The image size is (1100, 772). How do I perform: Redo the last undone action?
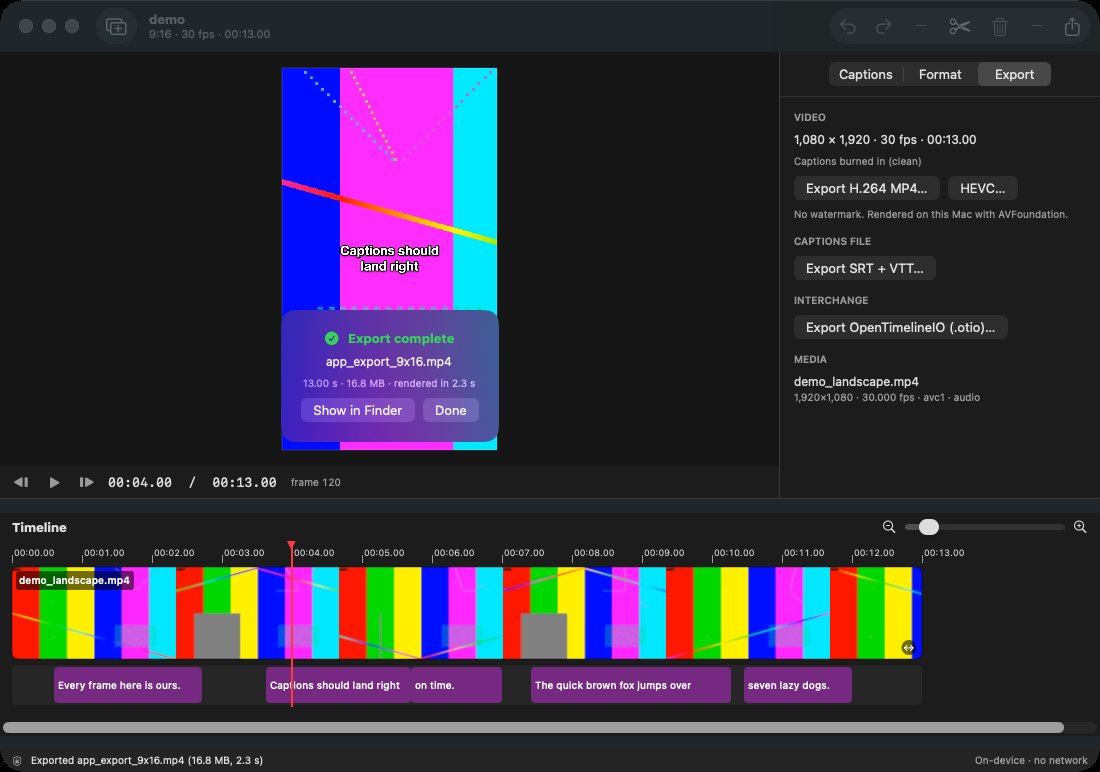click(x=884, y=27)
